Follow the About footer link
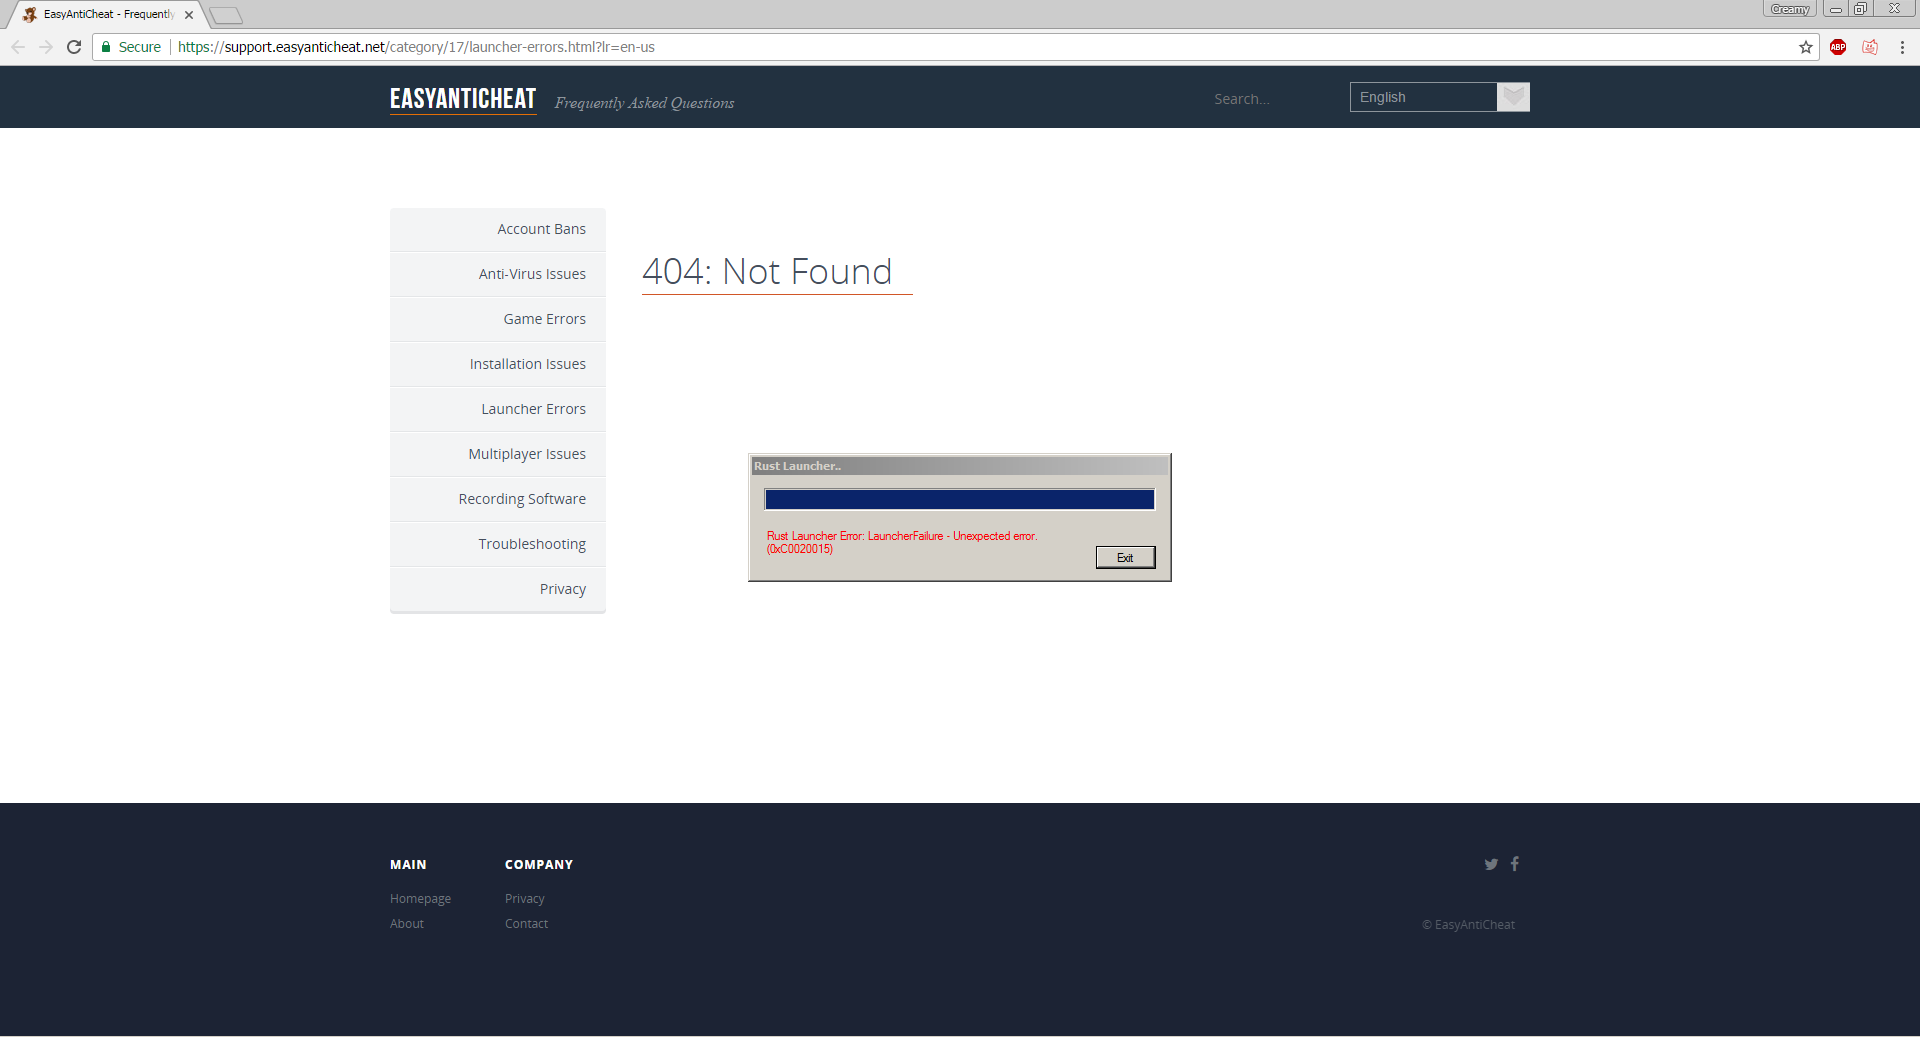This screenshot has height=1037, width=1920. coord(407,924)
